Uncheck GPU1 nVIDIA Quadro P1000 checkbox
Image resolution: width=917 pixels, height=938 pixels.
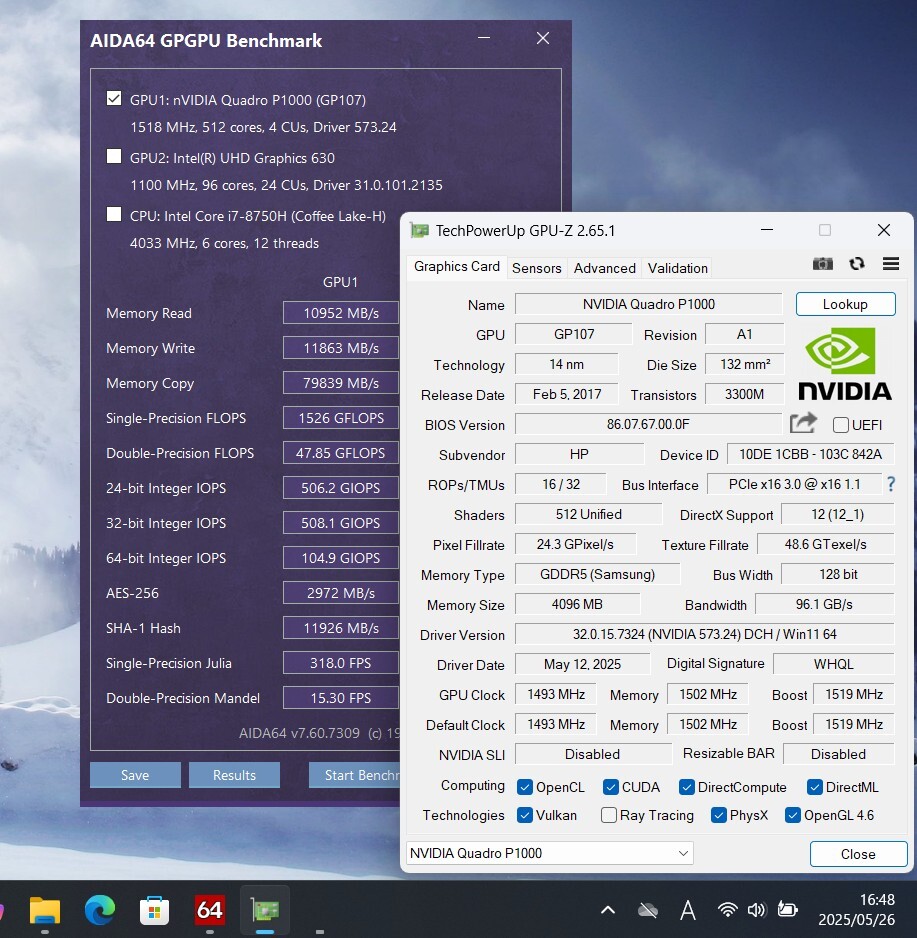114,98
